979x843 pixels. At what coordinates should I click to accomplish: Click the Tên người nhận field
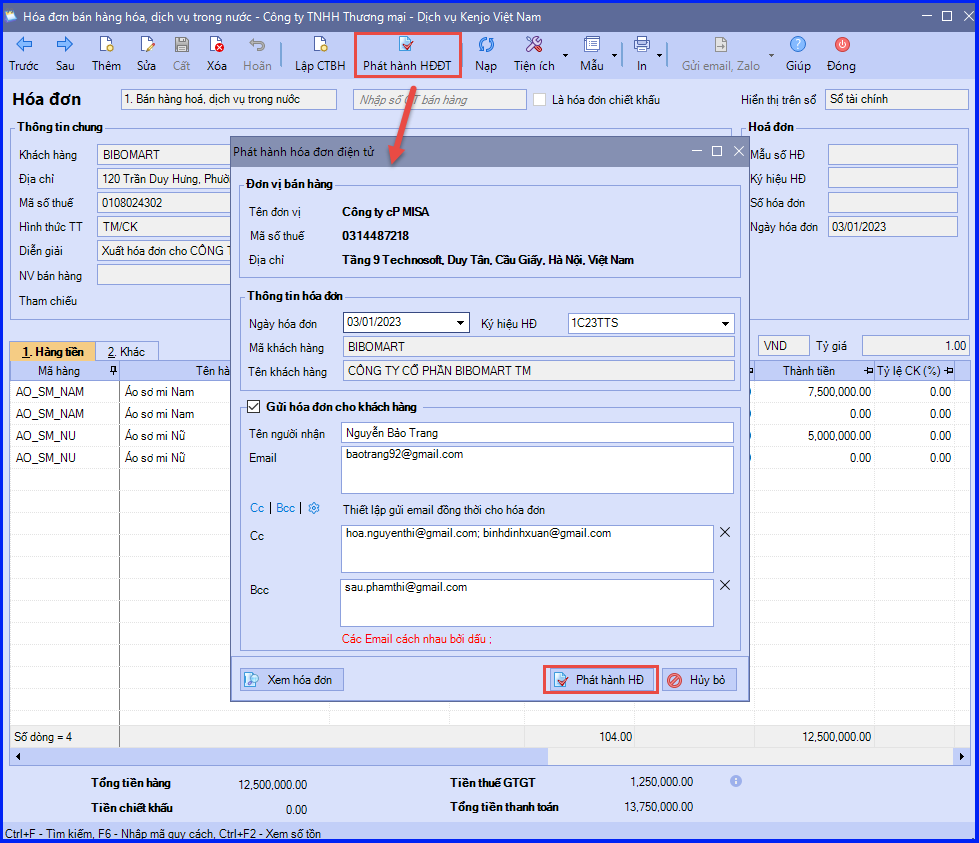point(537,433)
